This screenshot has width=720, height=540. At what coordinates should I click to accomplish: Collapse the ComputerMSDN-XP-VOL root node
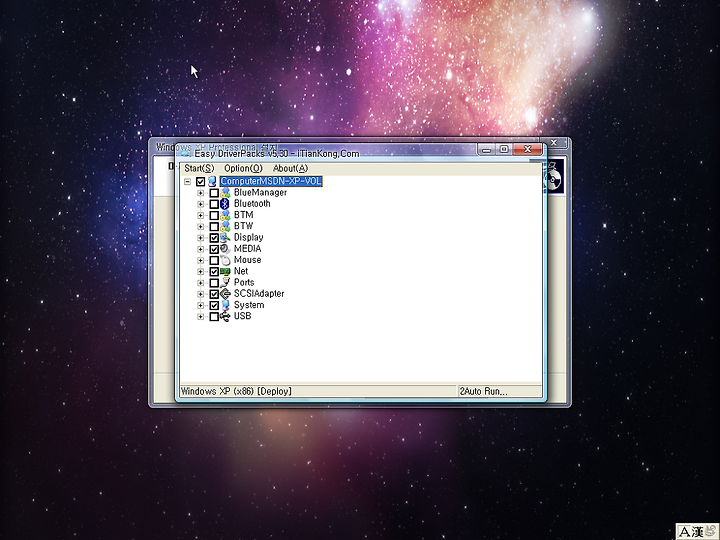(x=187, y=182)
